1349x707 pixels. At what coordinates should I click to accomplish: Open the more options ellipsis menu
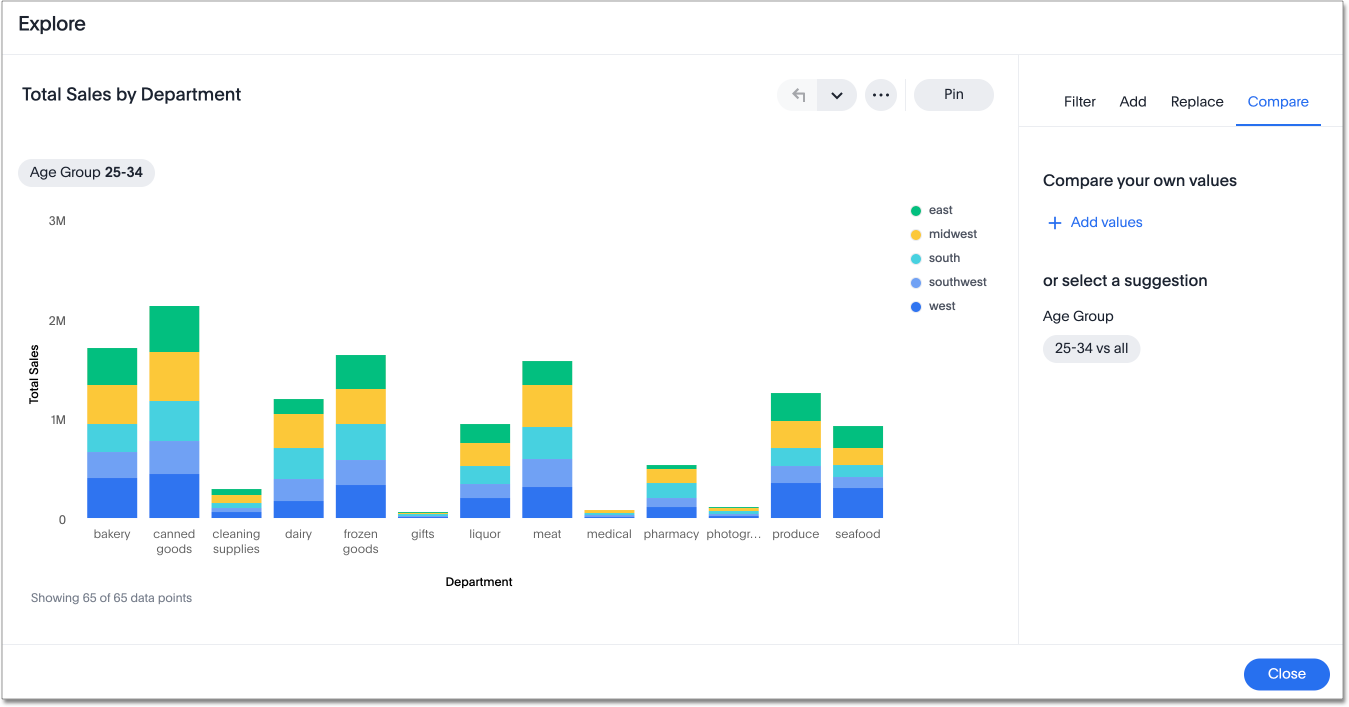click(x=880, y=95)
